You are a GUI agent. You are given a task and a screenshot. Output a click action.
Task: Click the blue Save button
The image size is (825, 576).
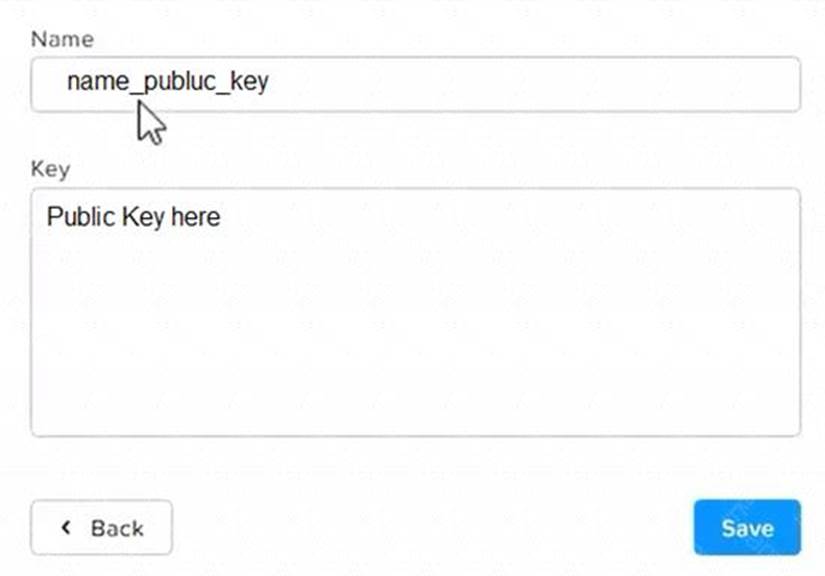pyautogui.click(x=746, y=527)
